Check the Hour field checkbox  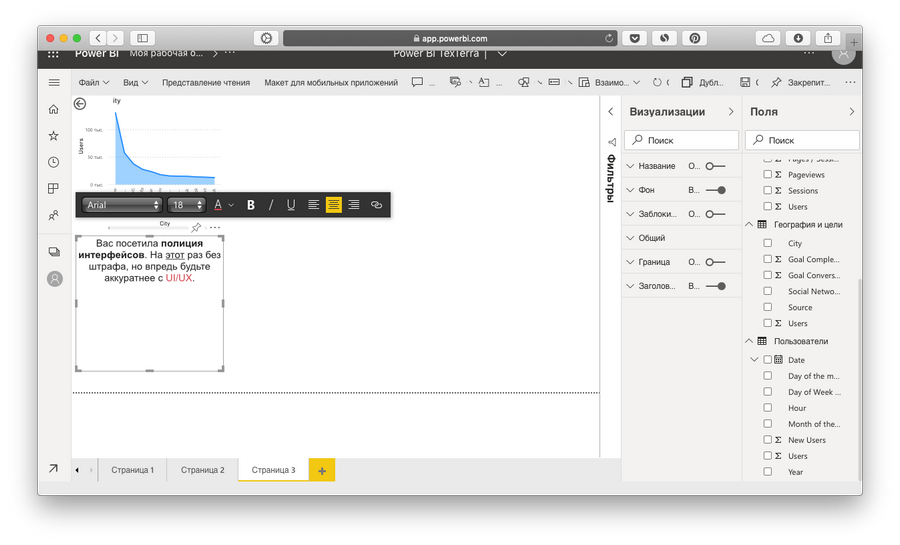[x=767, y=407]
